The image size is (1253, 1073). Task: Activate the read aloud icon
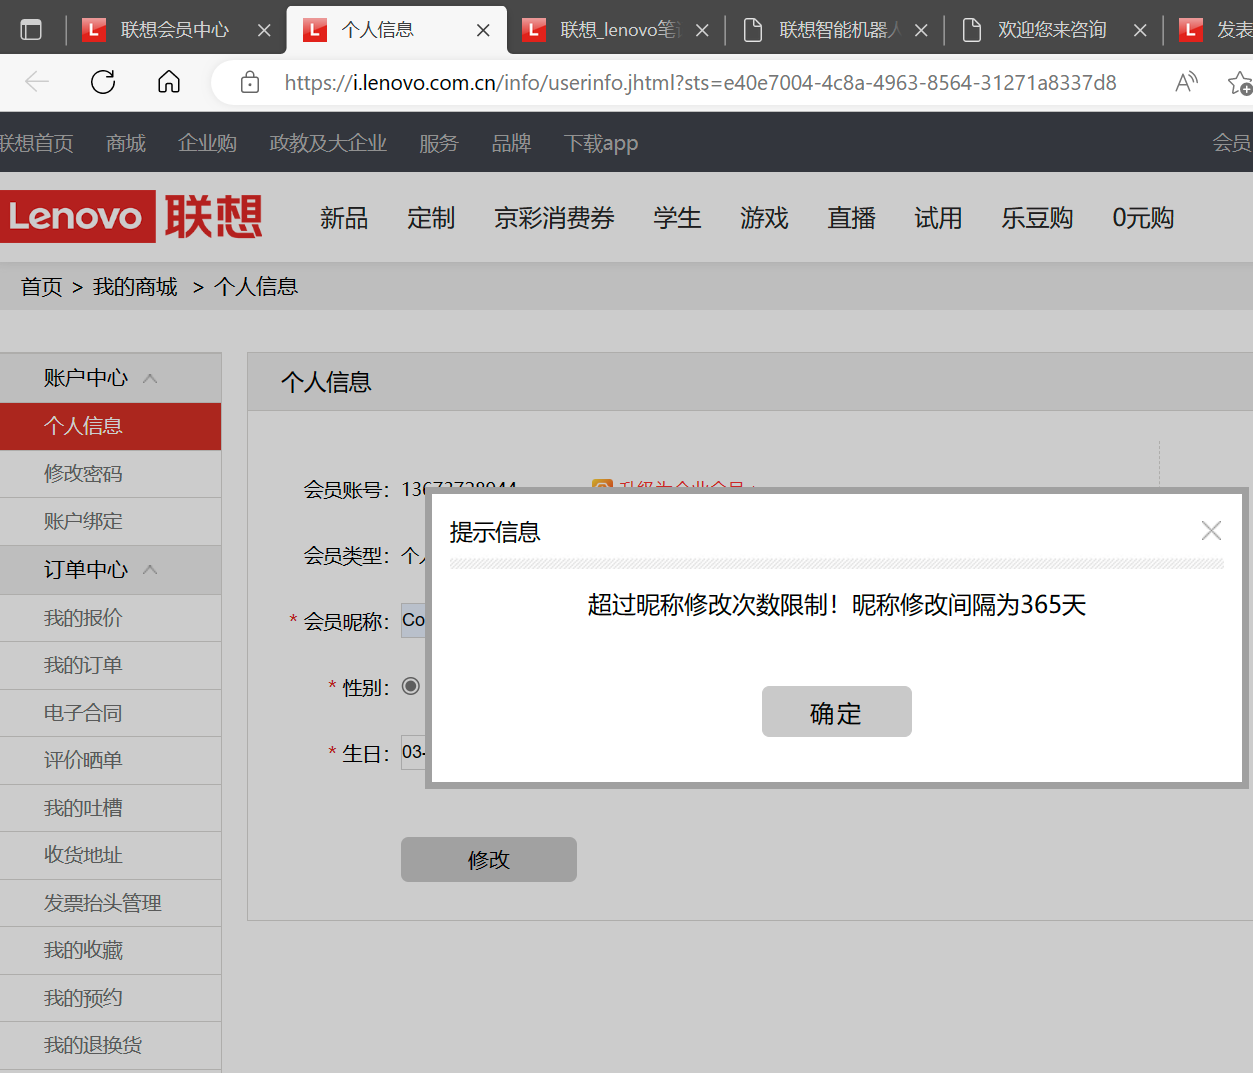pos(1186,82)
